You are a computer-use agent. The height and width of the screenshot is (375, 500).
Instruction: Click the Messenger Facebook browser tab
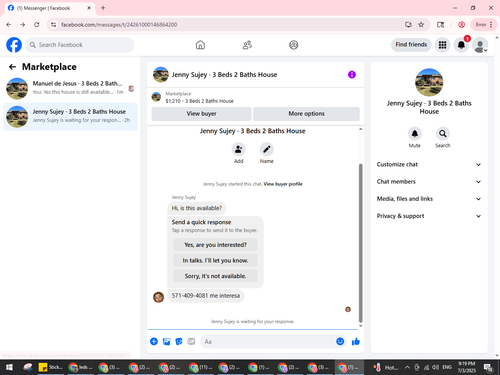tap(50, 8)
